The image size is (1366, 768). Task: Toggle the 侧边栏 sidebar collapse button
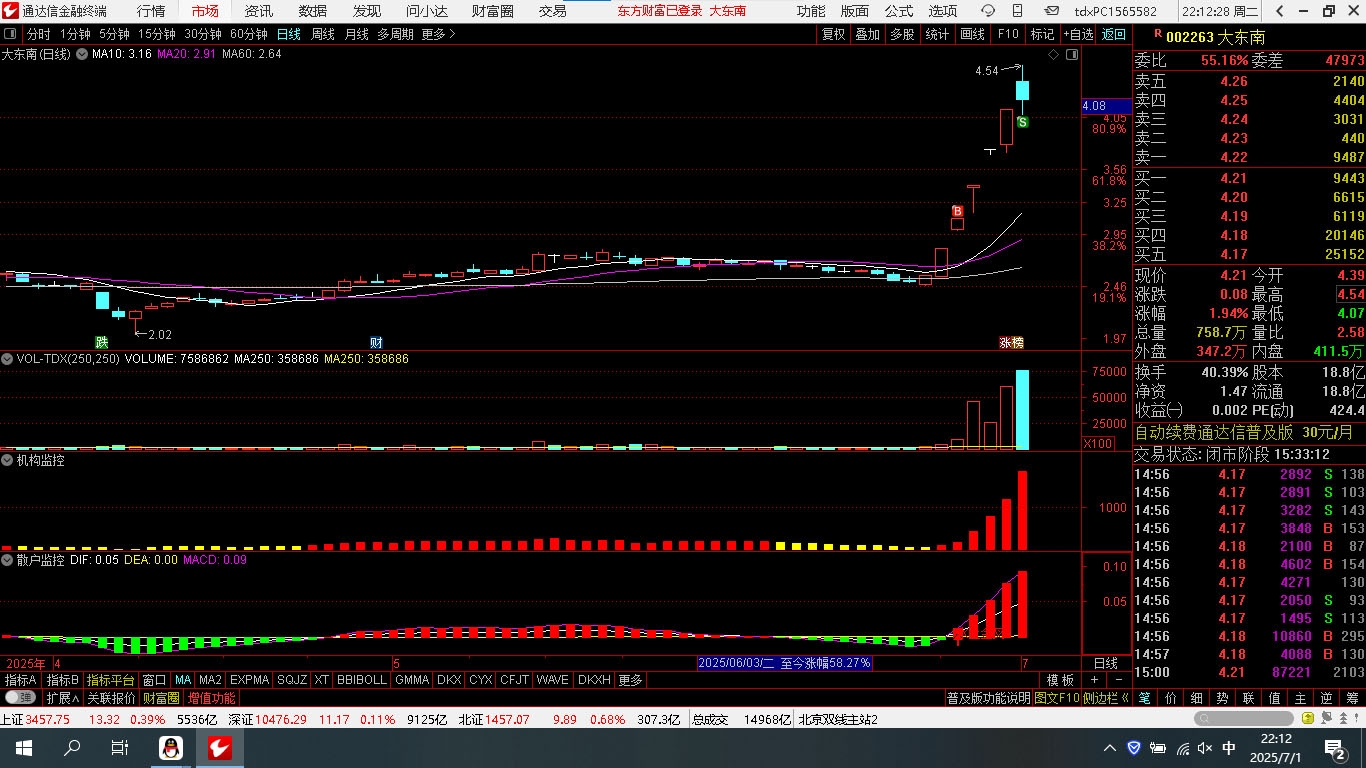click(x=1107, y=698)
